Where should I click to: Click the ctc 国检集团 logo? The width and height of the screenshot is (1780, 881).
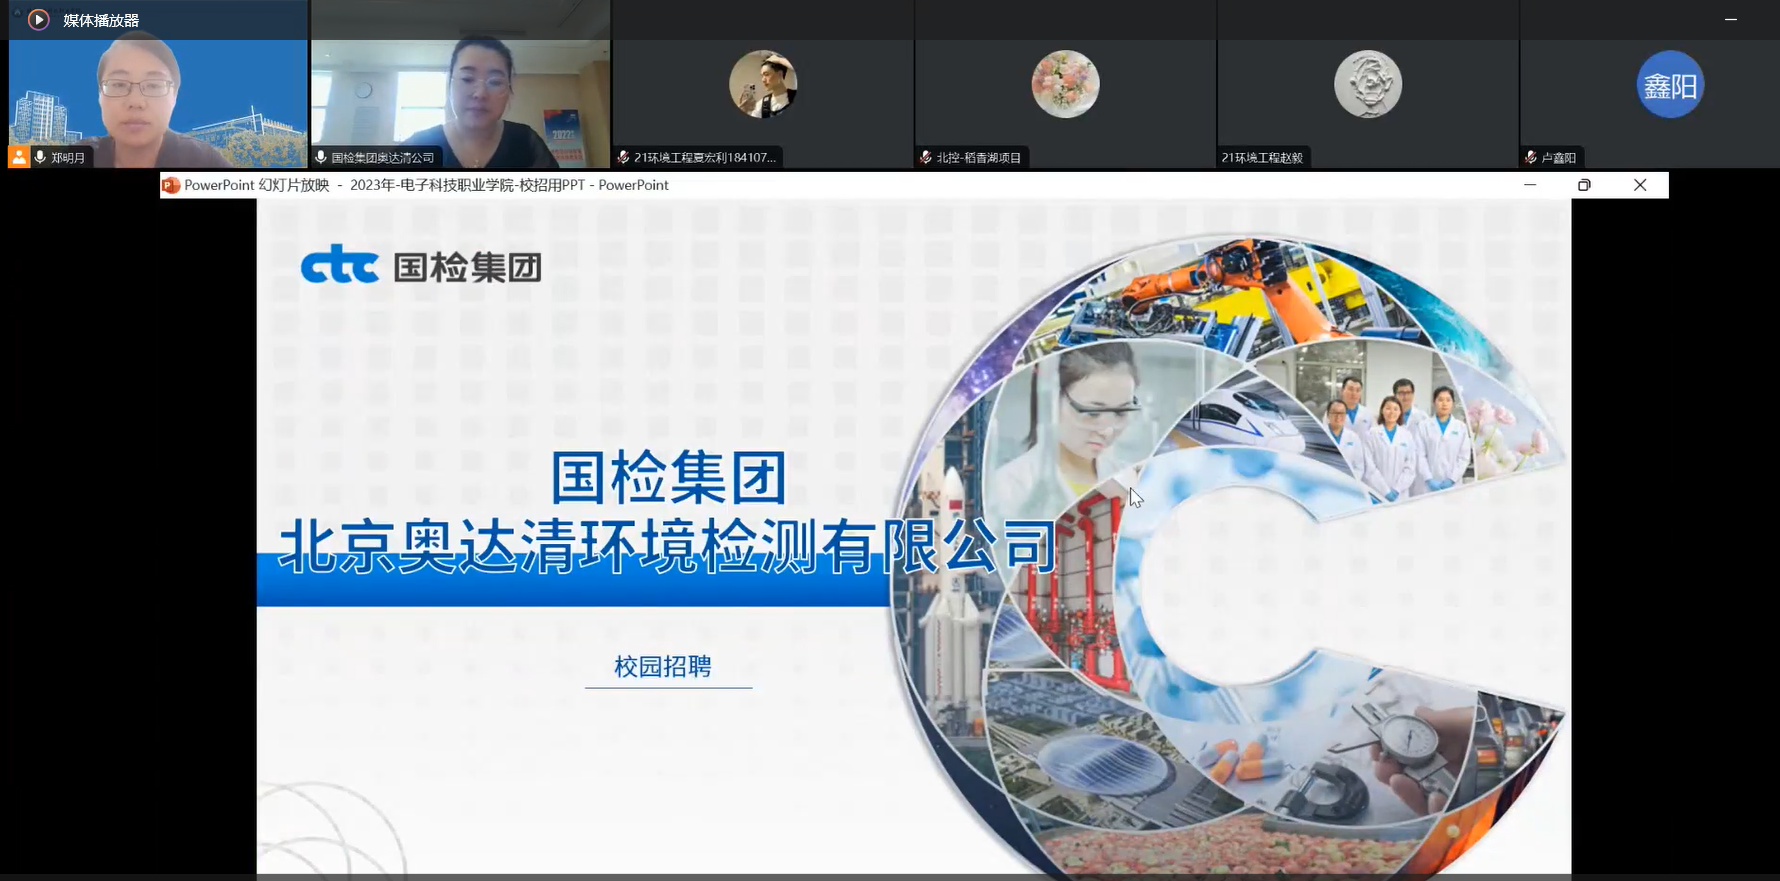click(421, 266)
